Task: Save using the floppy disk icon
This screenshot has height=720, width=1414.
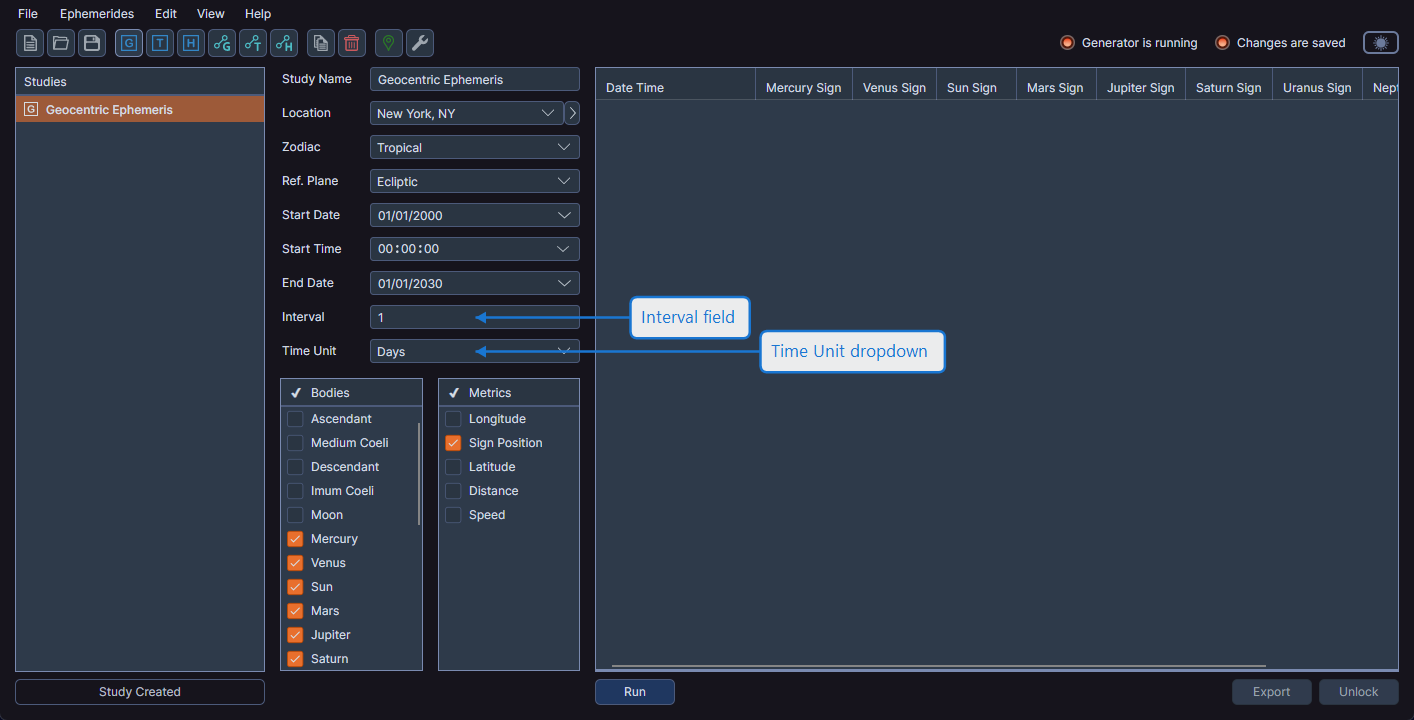Action: (92, 43)
